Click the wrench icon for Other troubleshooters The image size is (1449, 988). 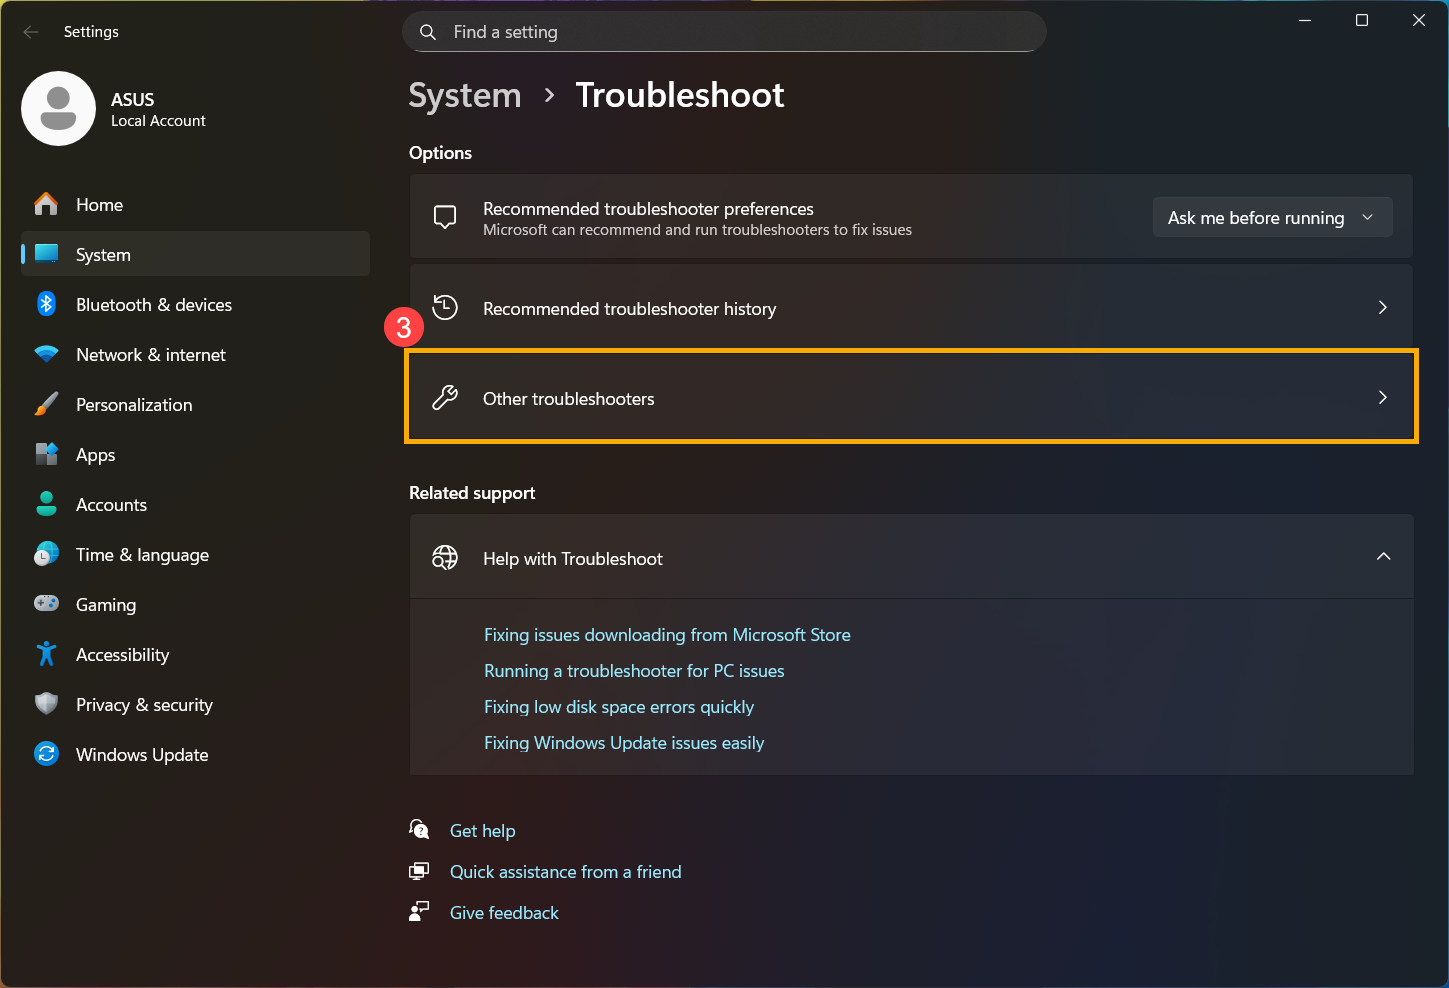pos(445,398)
